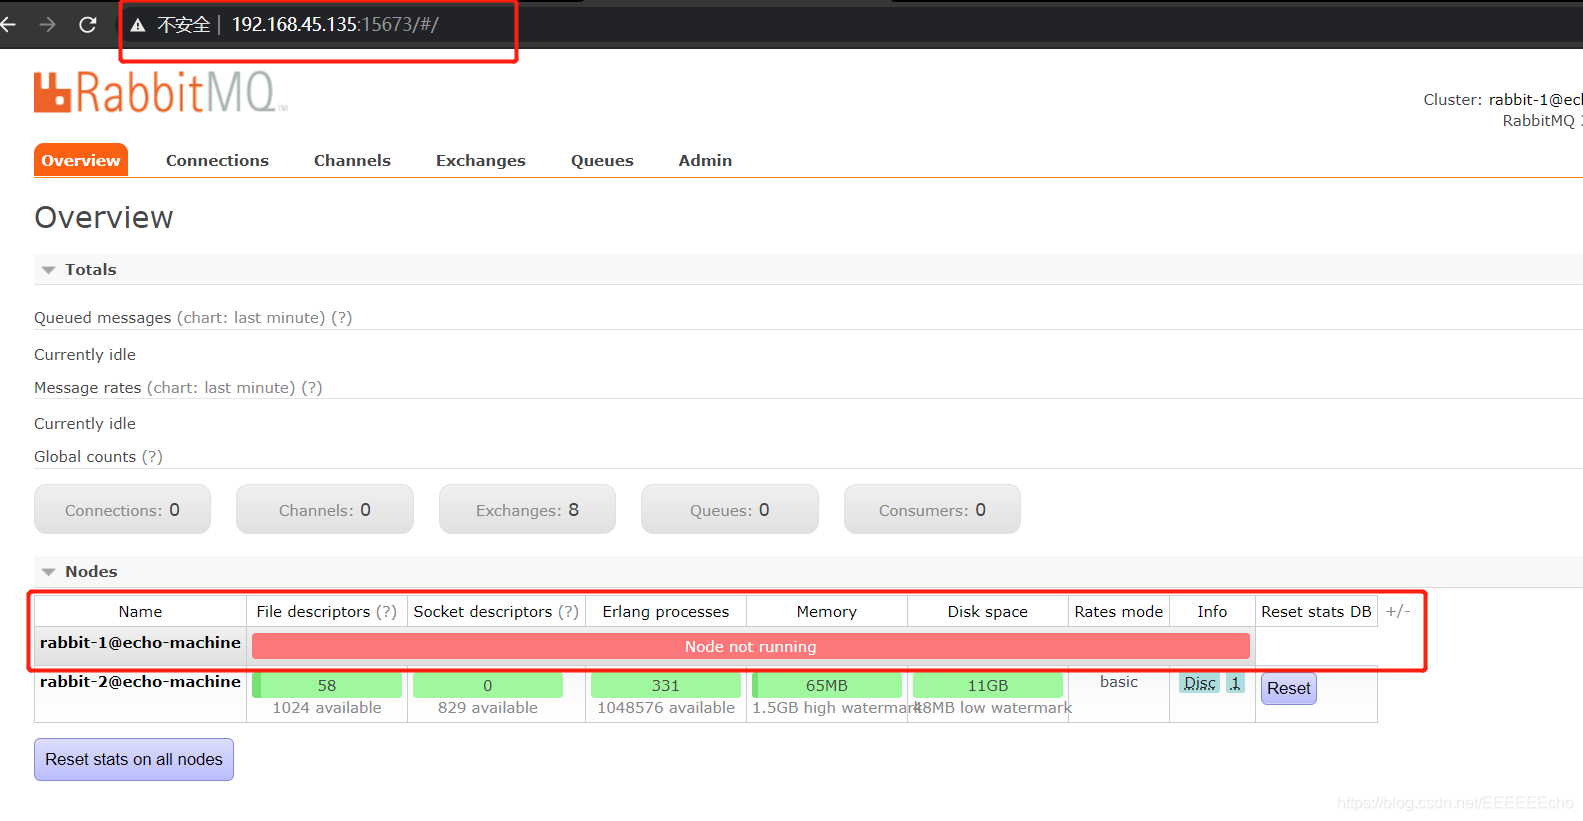Click Reset button for rabbit-2 node

click(x=1289, y=688)
